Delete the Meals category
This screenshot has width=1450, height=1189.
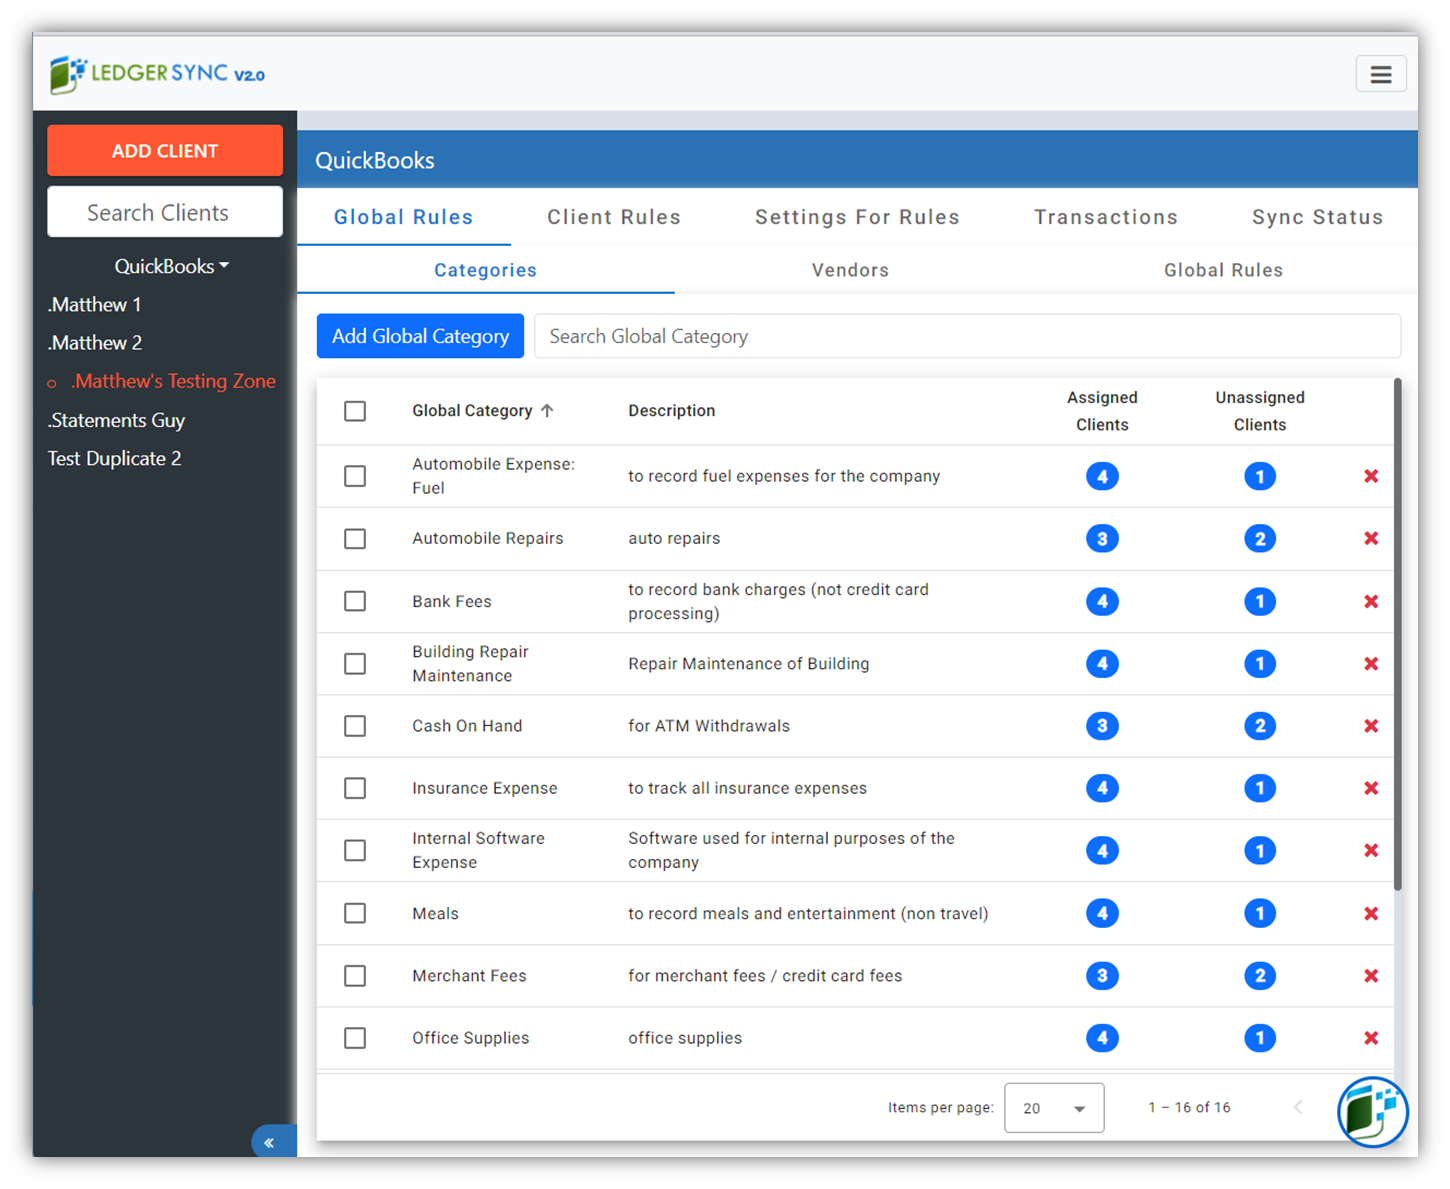coord(1371,913)
